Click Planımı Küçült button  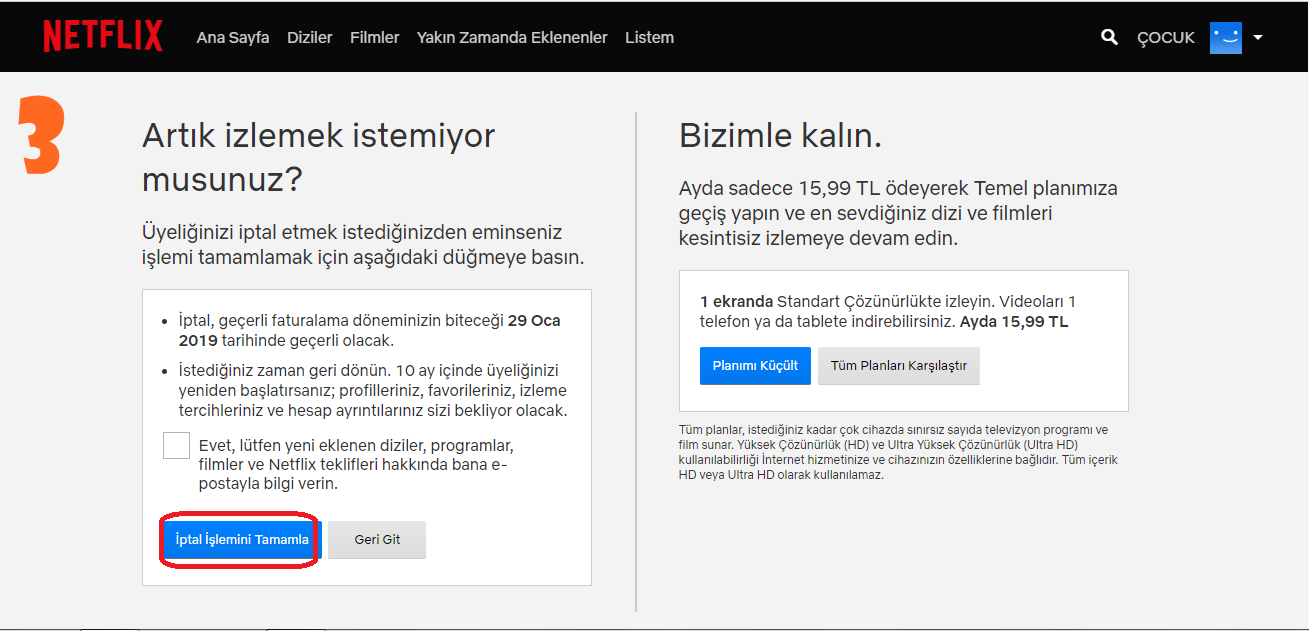(x=755, y=365)
